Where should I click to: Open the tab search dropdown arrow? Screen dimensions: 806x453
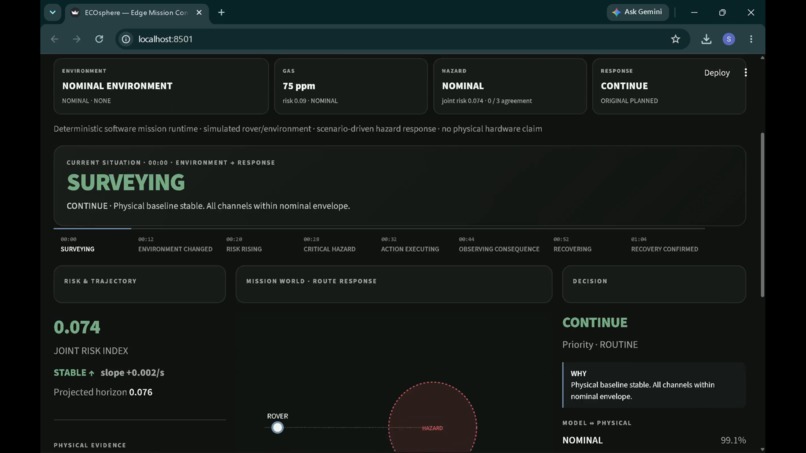tap(52, 12)
